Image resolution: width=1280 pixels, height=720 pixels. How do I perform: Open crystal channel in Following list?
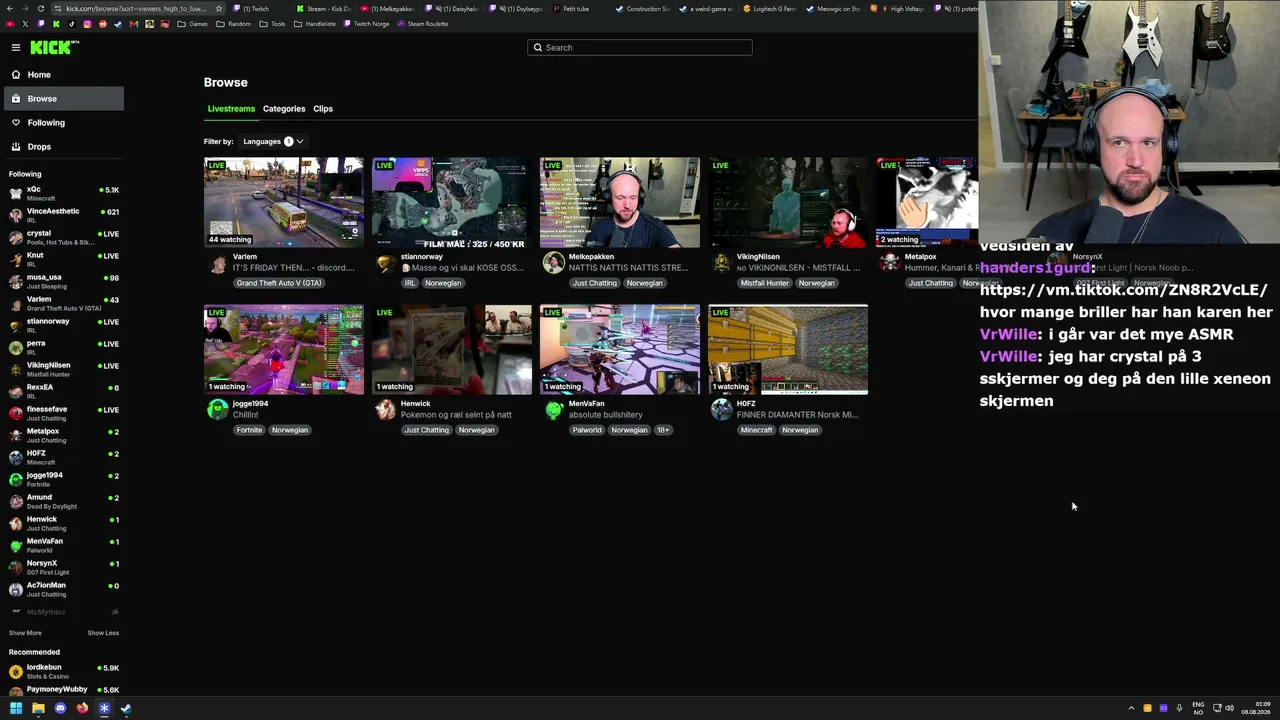point(64,237)
